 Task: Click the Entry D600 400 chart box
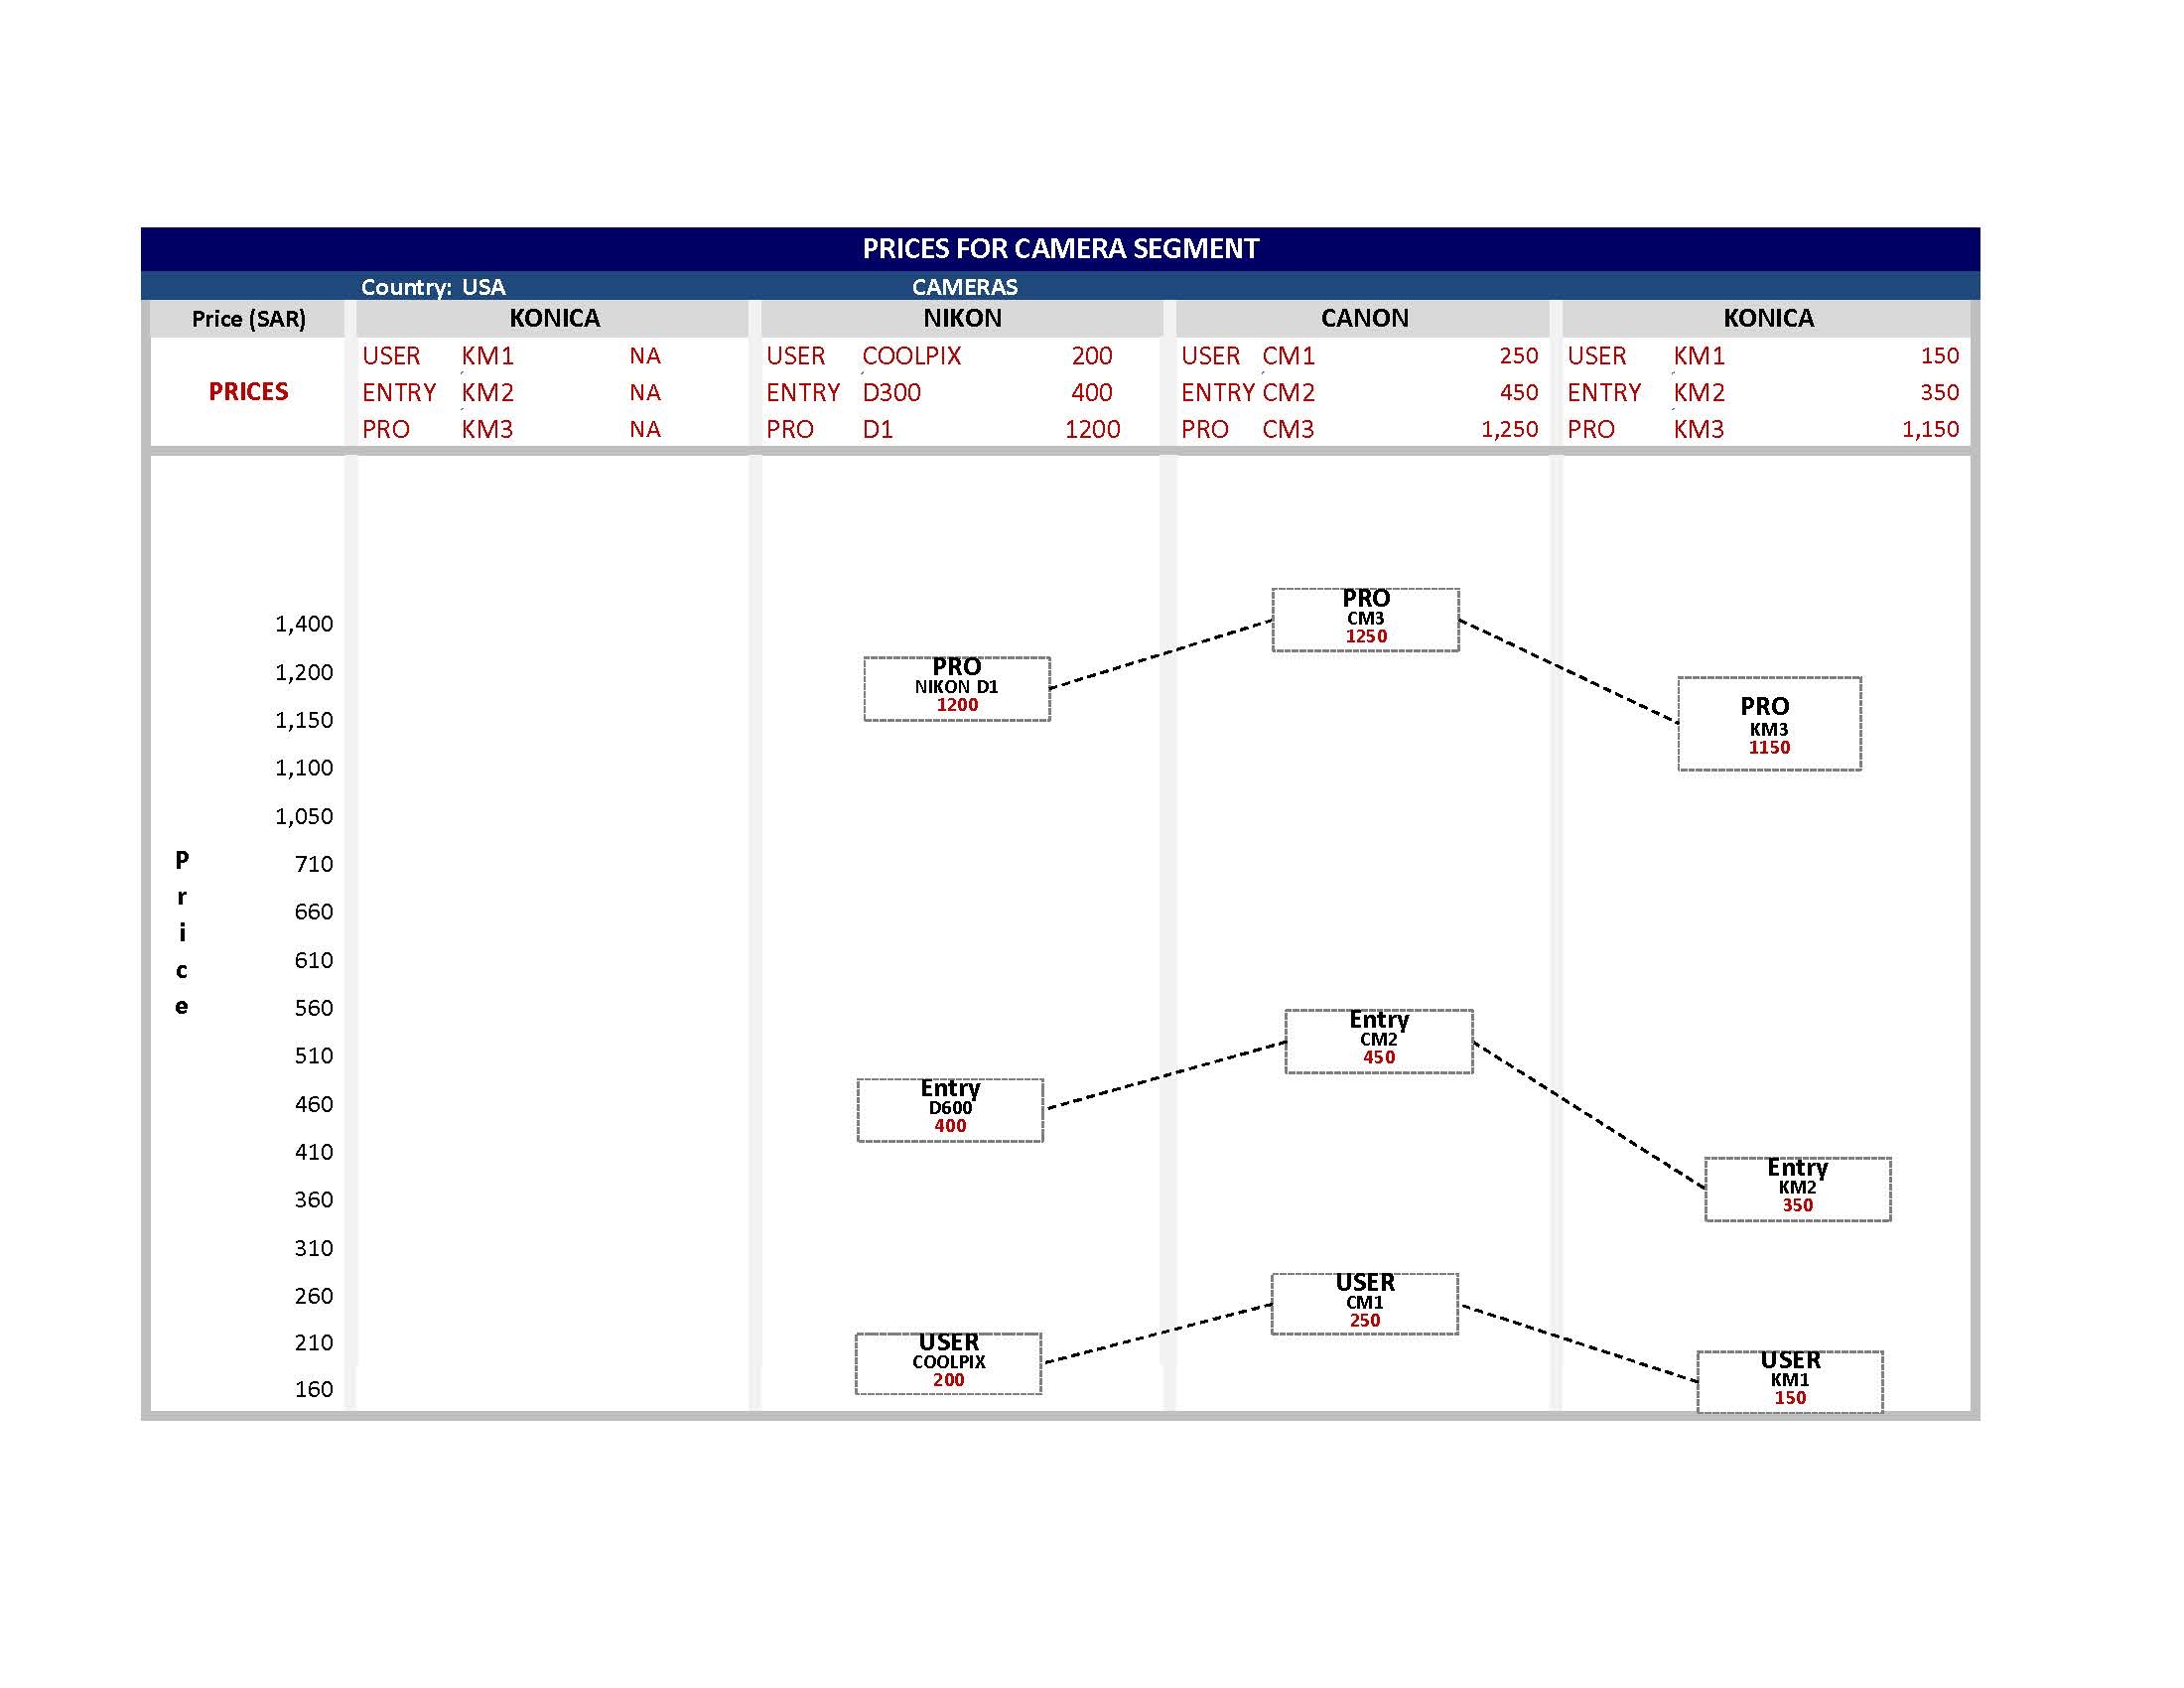coord(950,1110)
